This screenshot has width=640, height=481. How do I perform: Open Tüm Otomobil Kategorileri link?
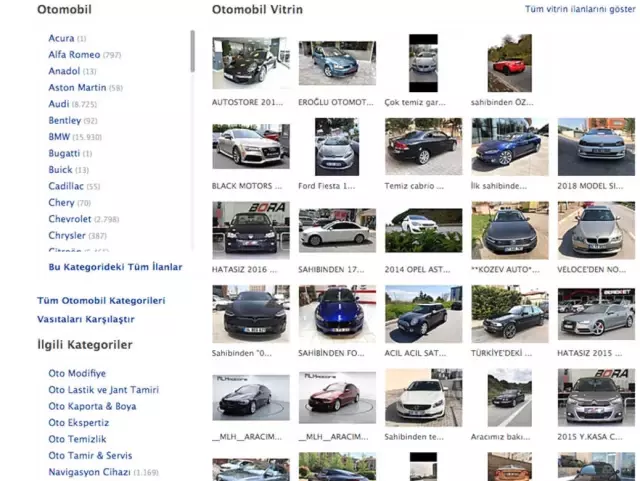click(x=101, y=301)
